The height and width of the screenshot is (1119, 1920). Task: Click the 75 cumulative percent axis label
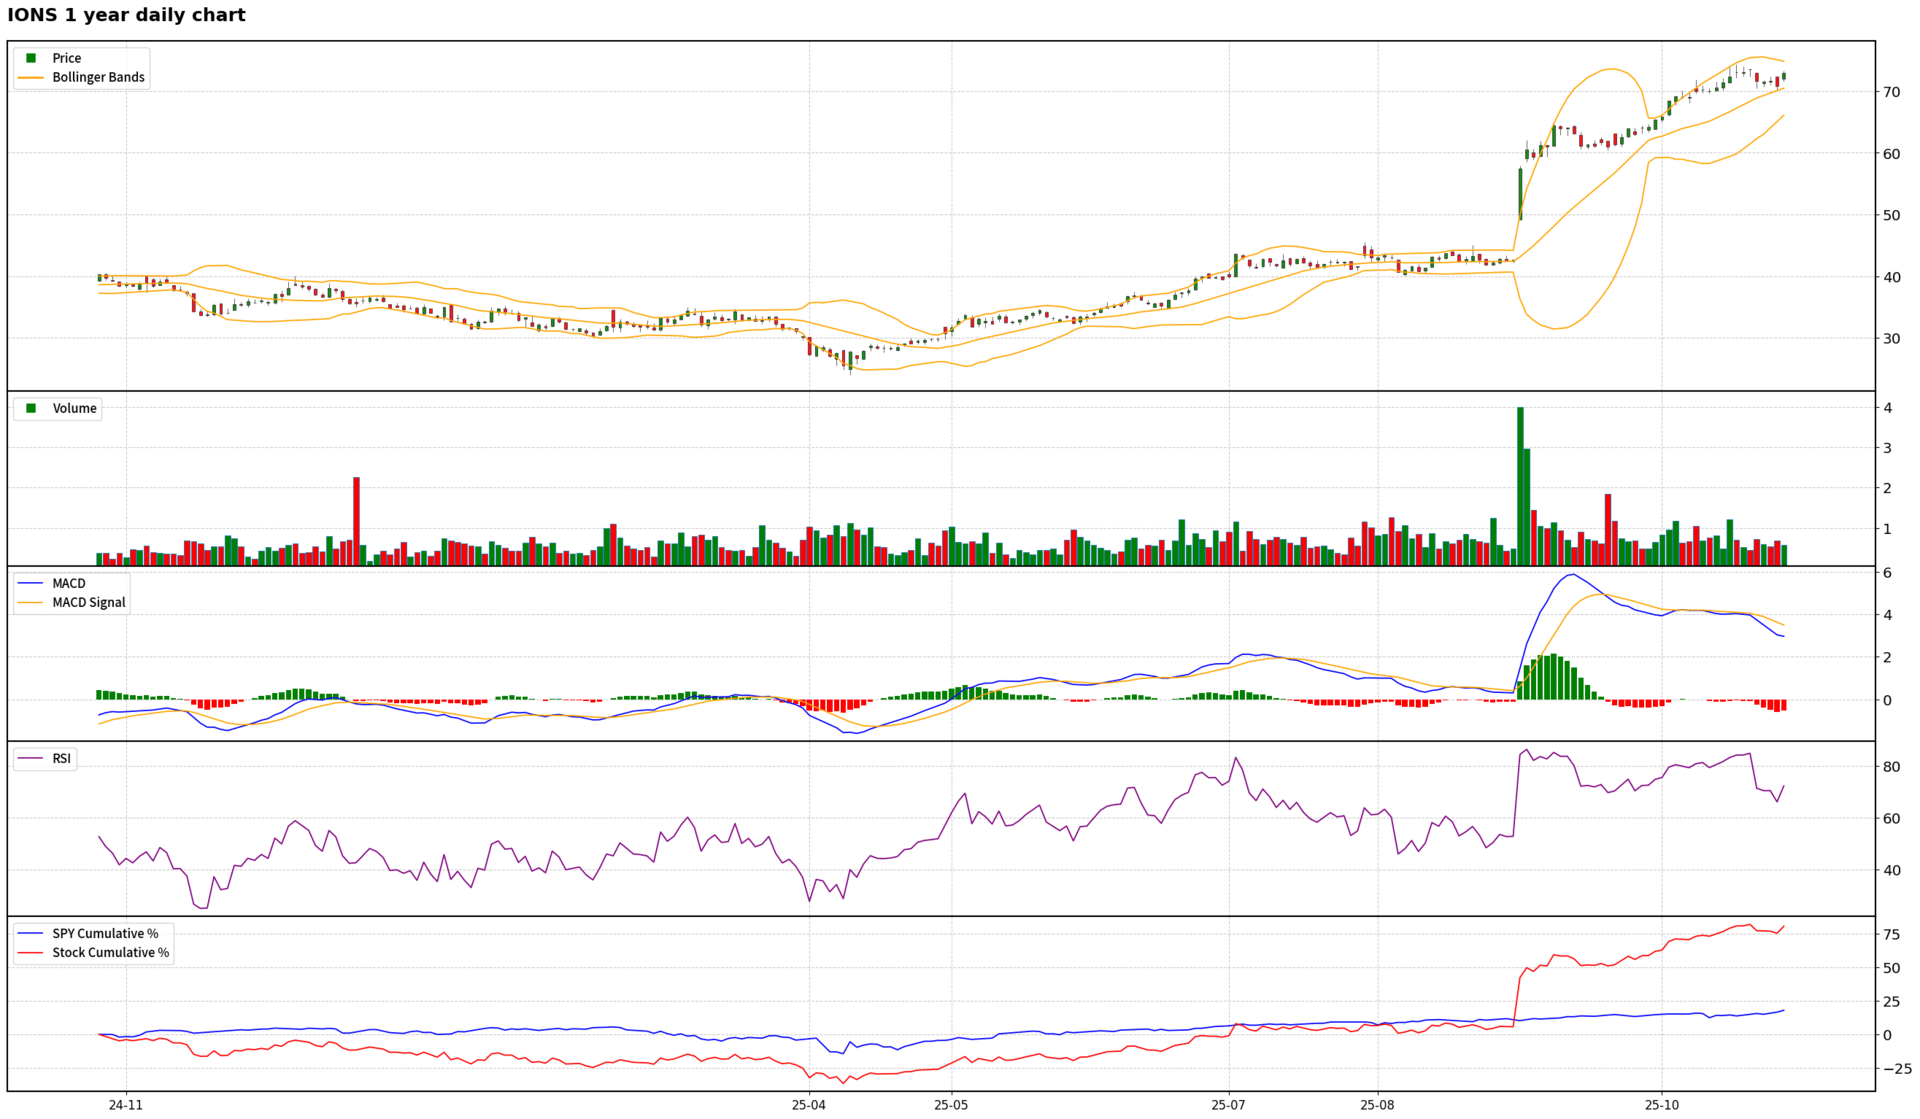(1891, 935)
